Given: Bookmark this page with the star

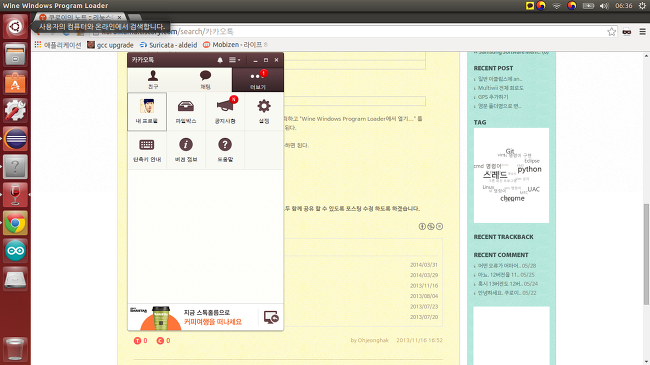Looking at the screenshot, I should 611,32.
